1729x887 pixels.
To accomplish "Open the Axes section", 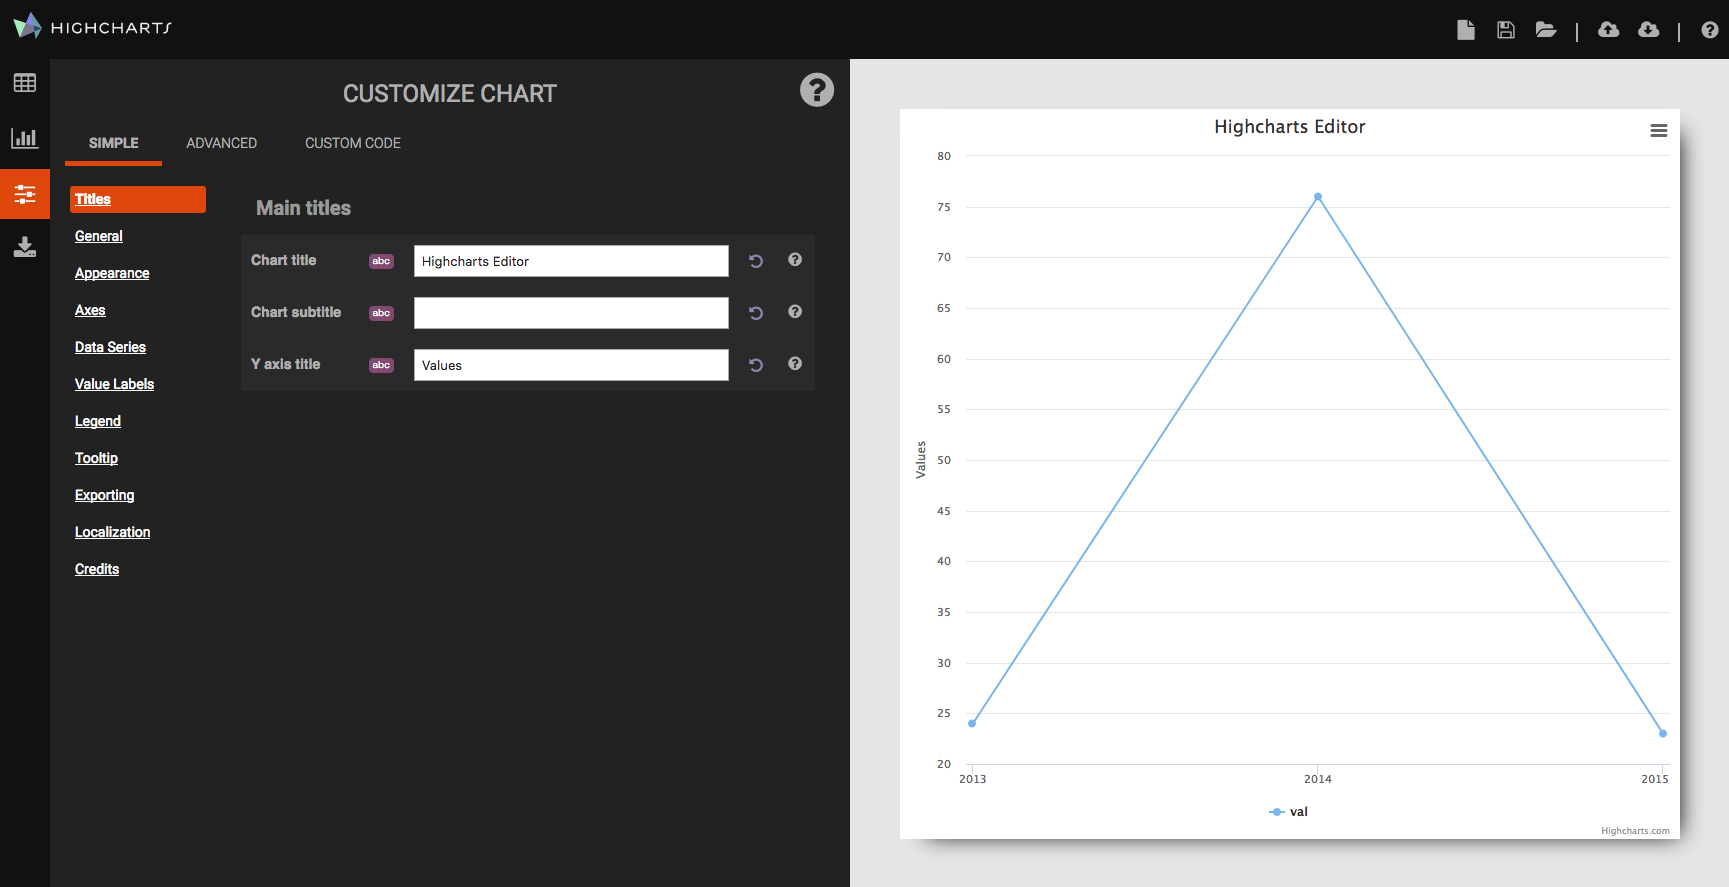I will click(x=90, y=310).
